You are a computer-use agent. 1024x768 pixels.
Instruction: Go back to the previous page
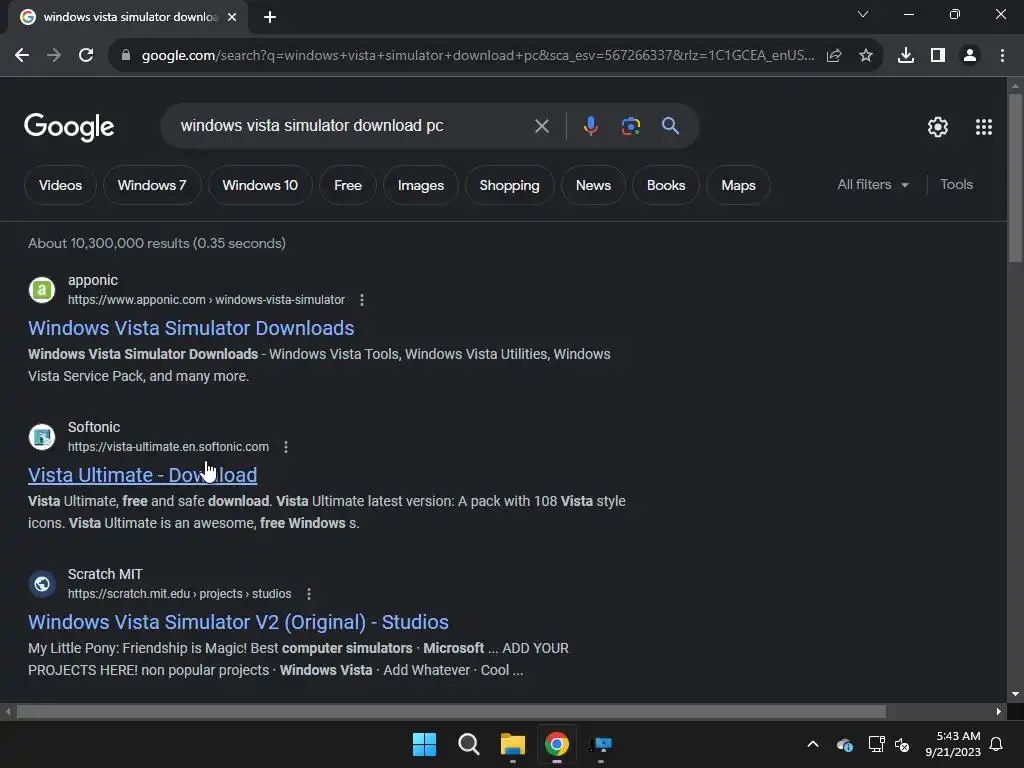pyautogui.click(x=22, y=56)
